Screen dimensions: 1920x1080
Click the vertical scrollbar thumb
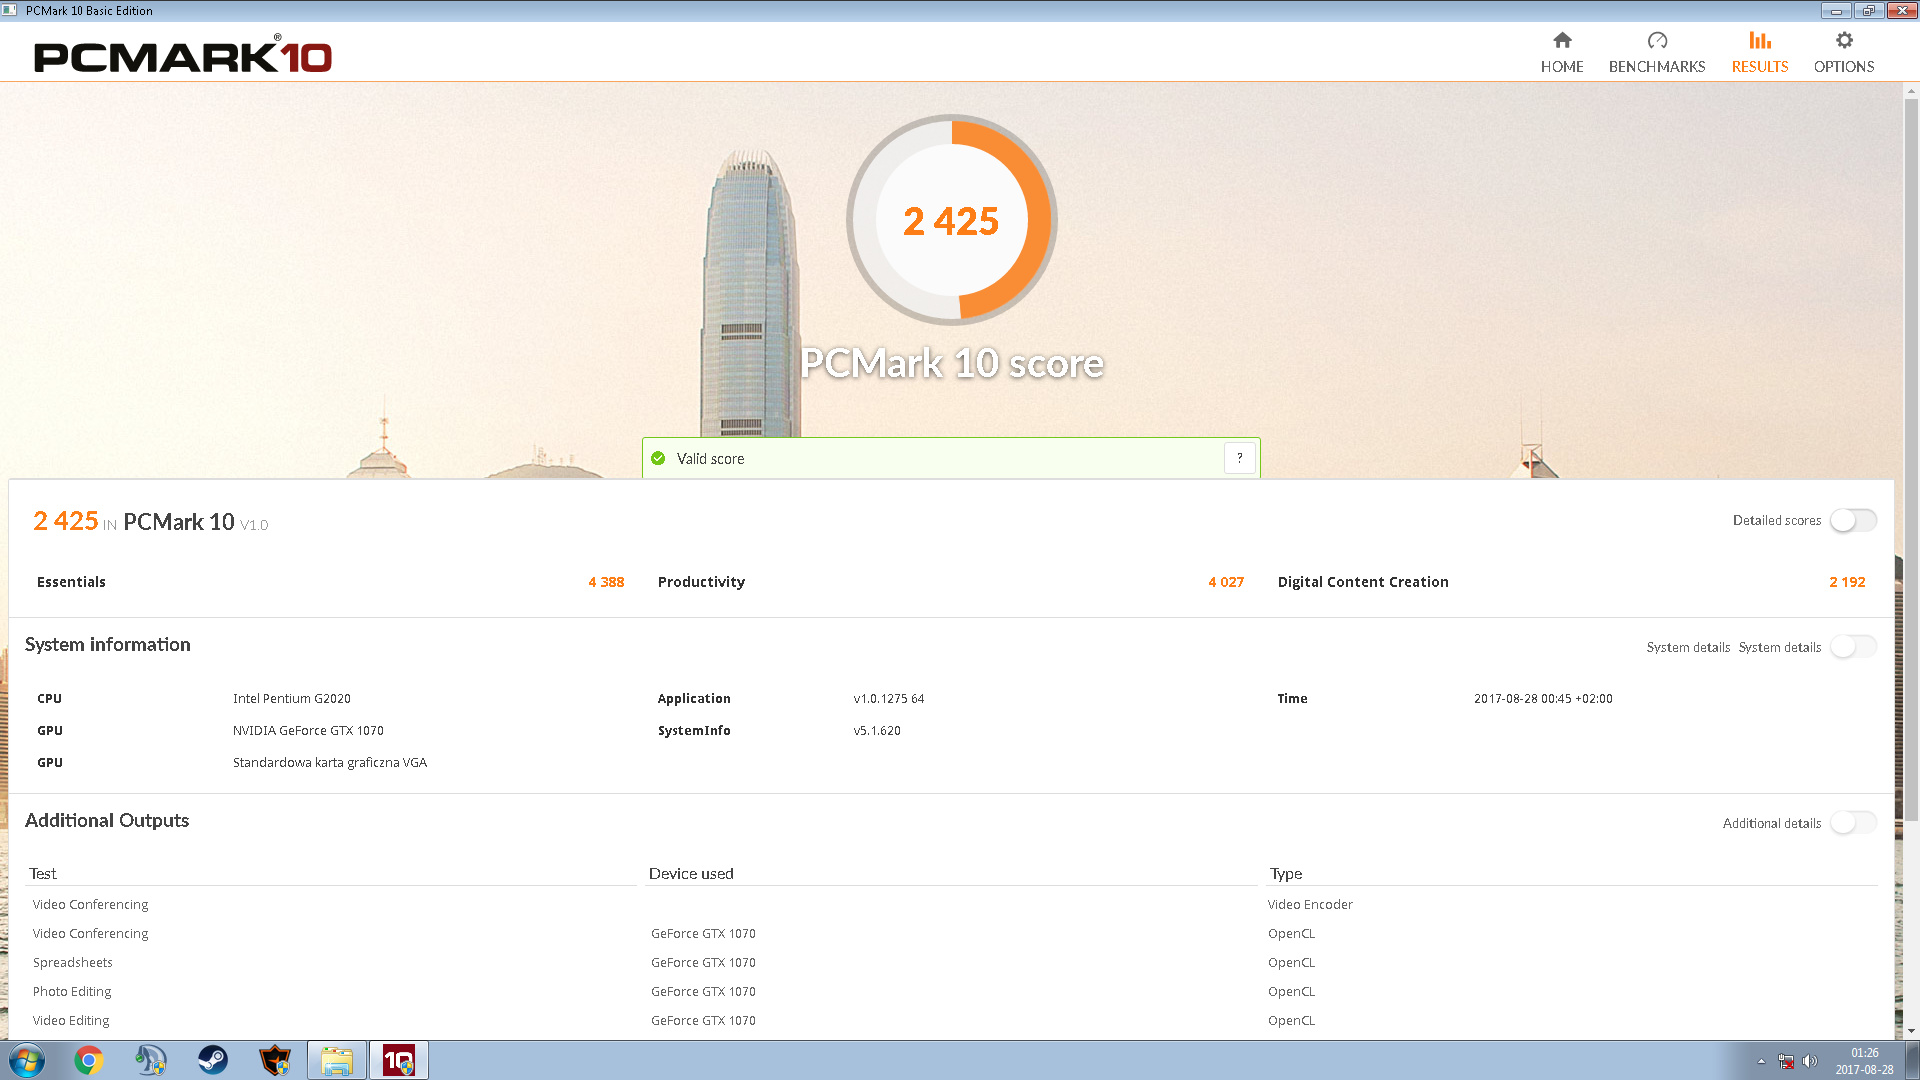tap(1911, 460)
